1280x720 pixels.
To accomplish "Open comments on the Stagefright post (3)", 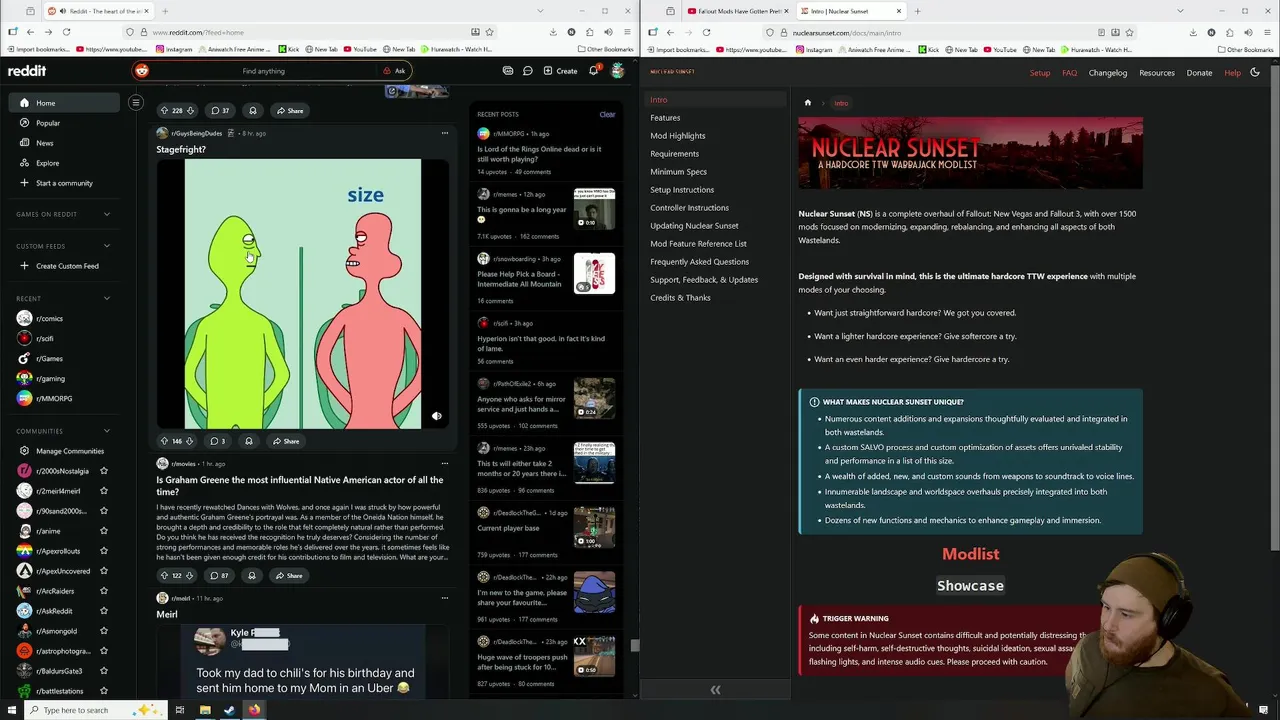I will click(217, 441).
